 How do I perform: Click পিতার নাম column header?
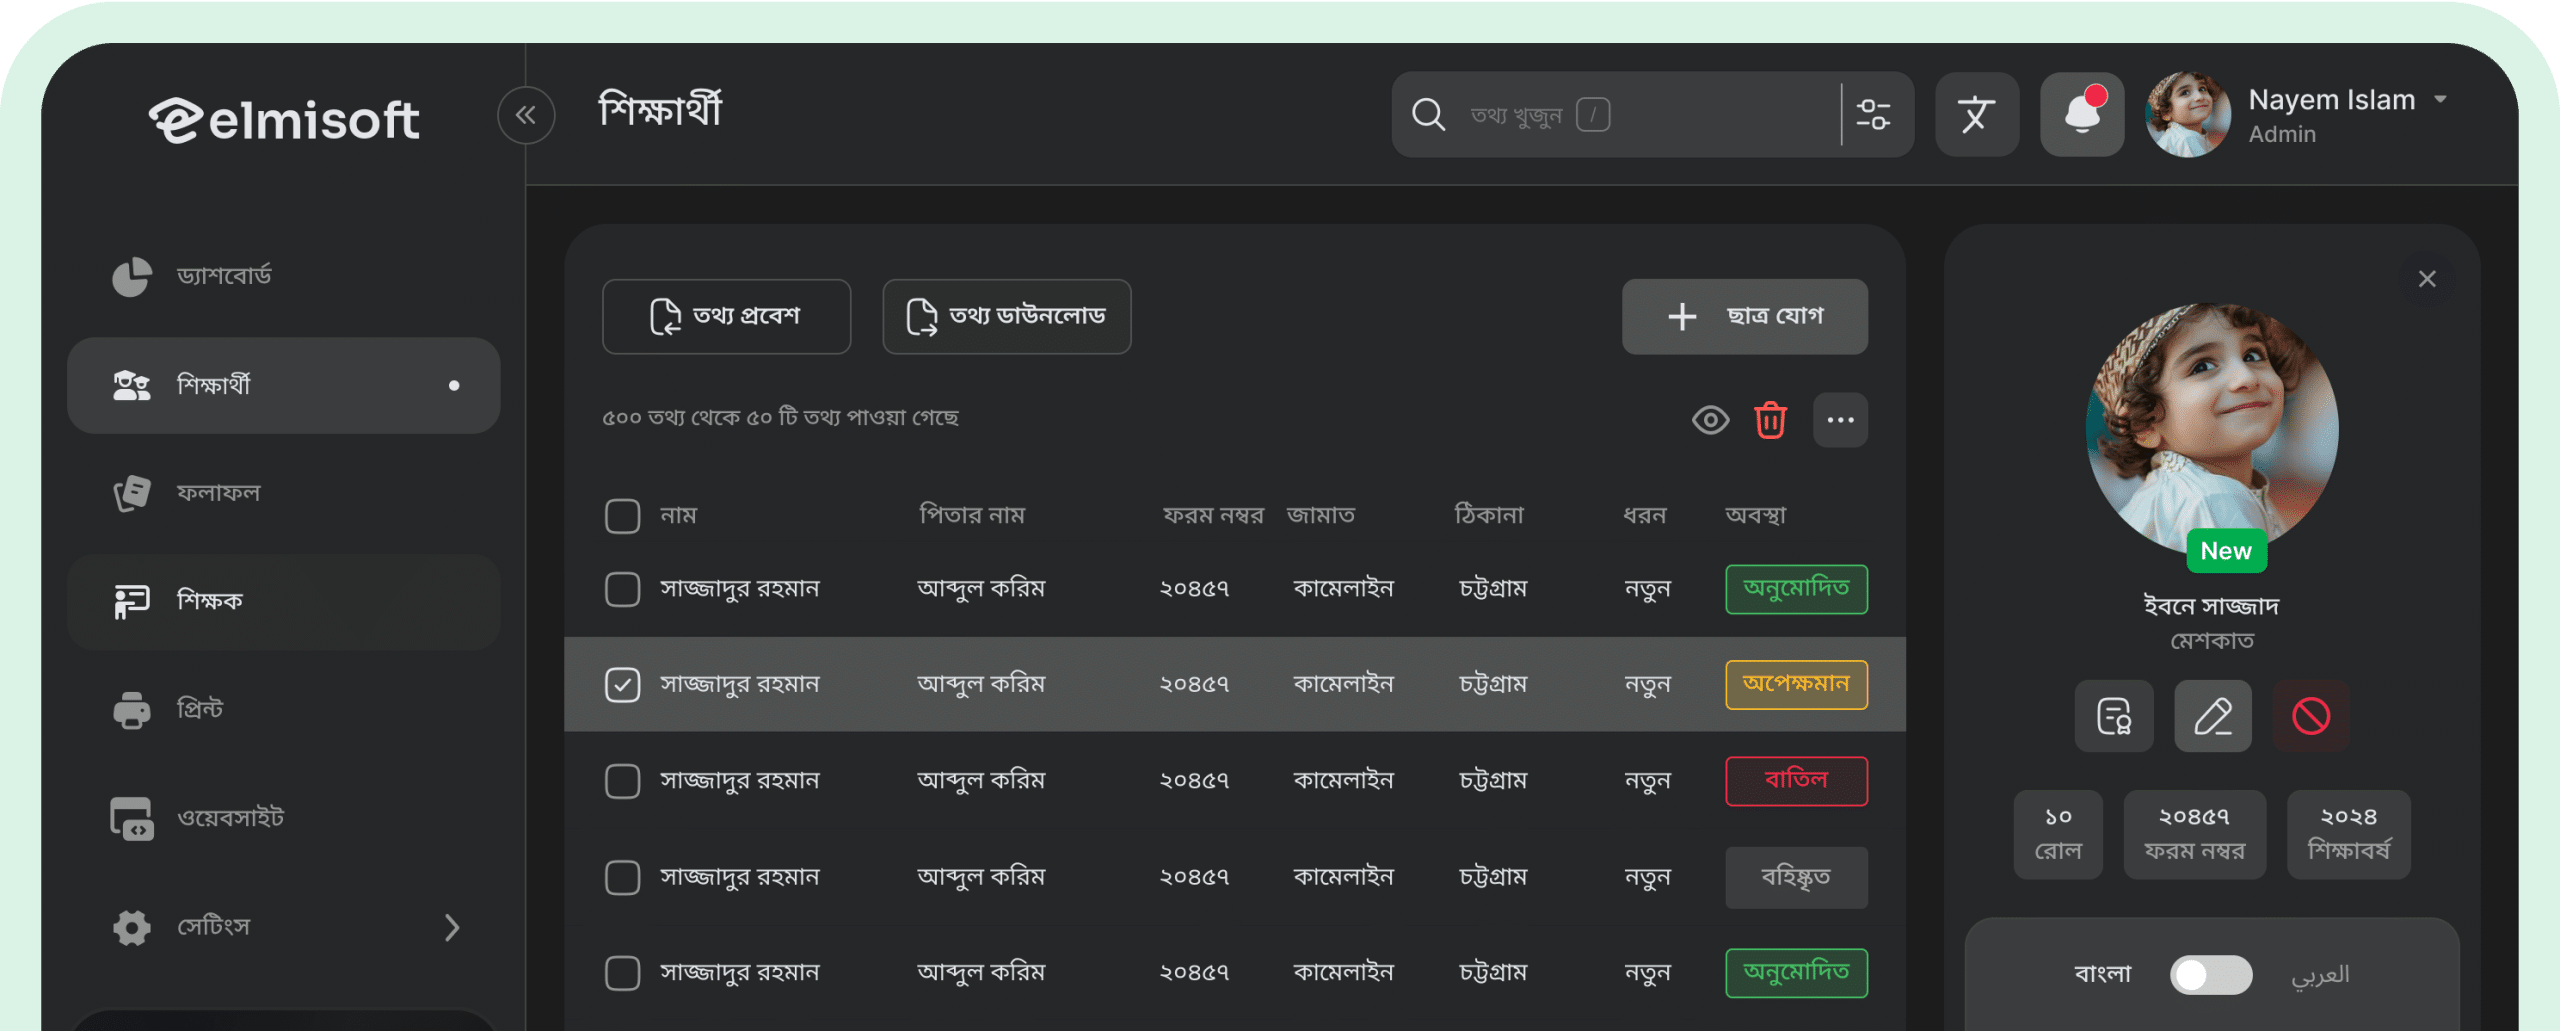[x=971, y=516]
